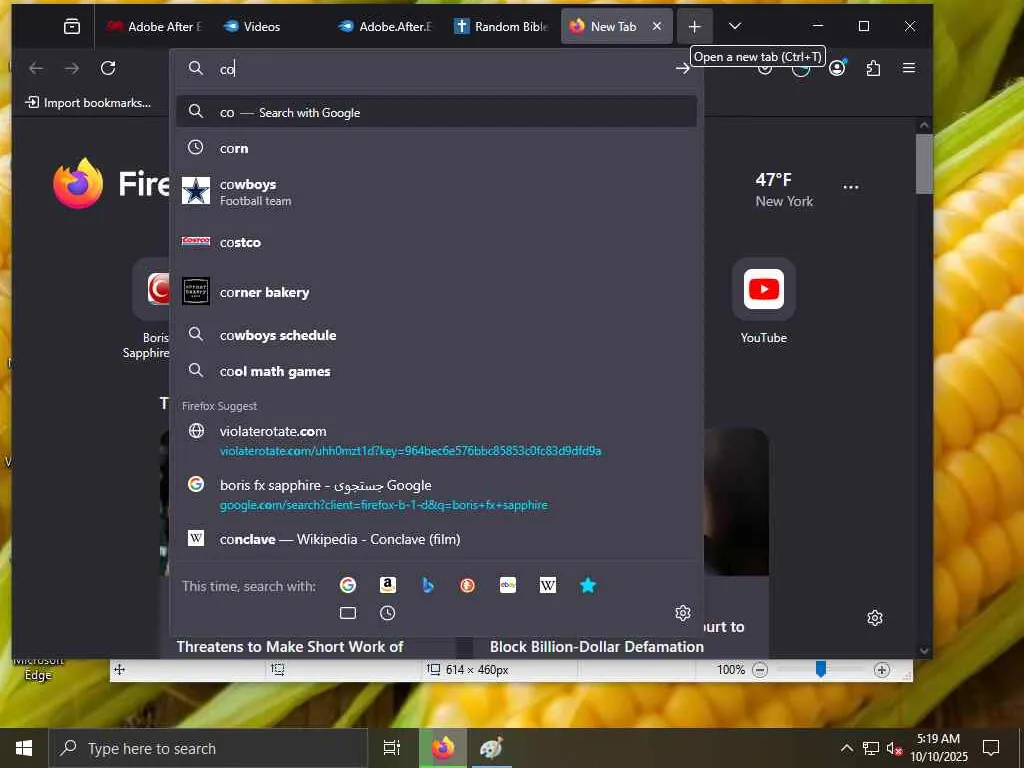Click Import bookmarks in bookmarks toolbar

click(88, 103)
